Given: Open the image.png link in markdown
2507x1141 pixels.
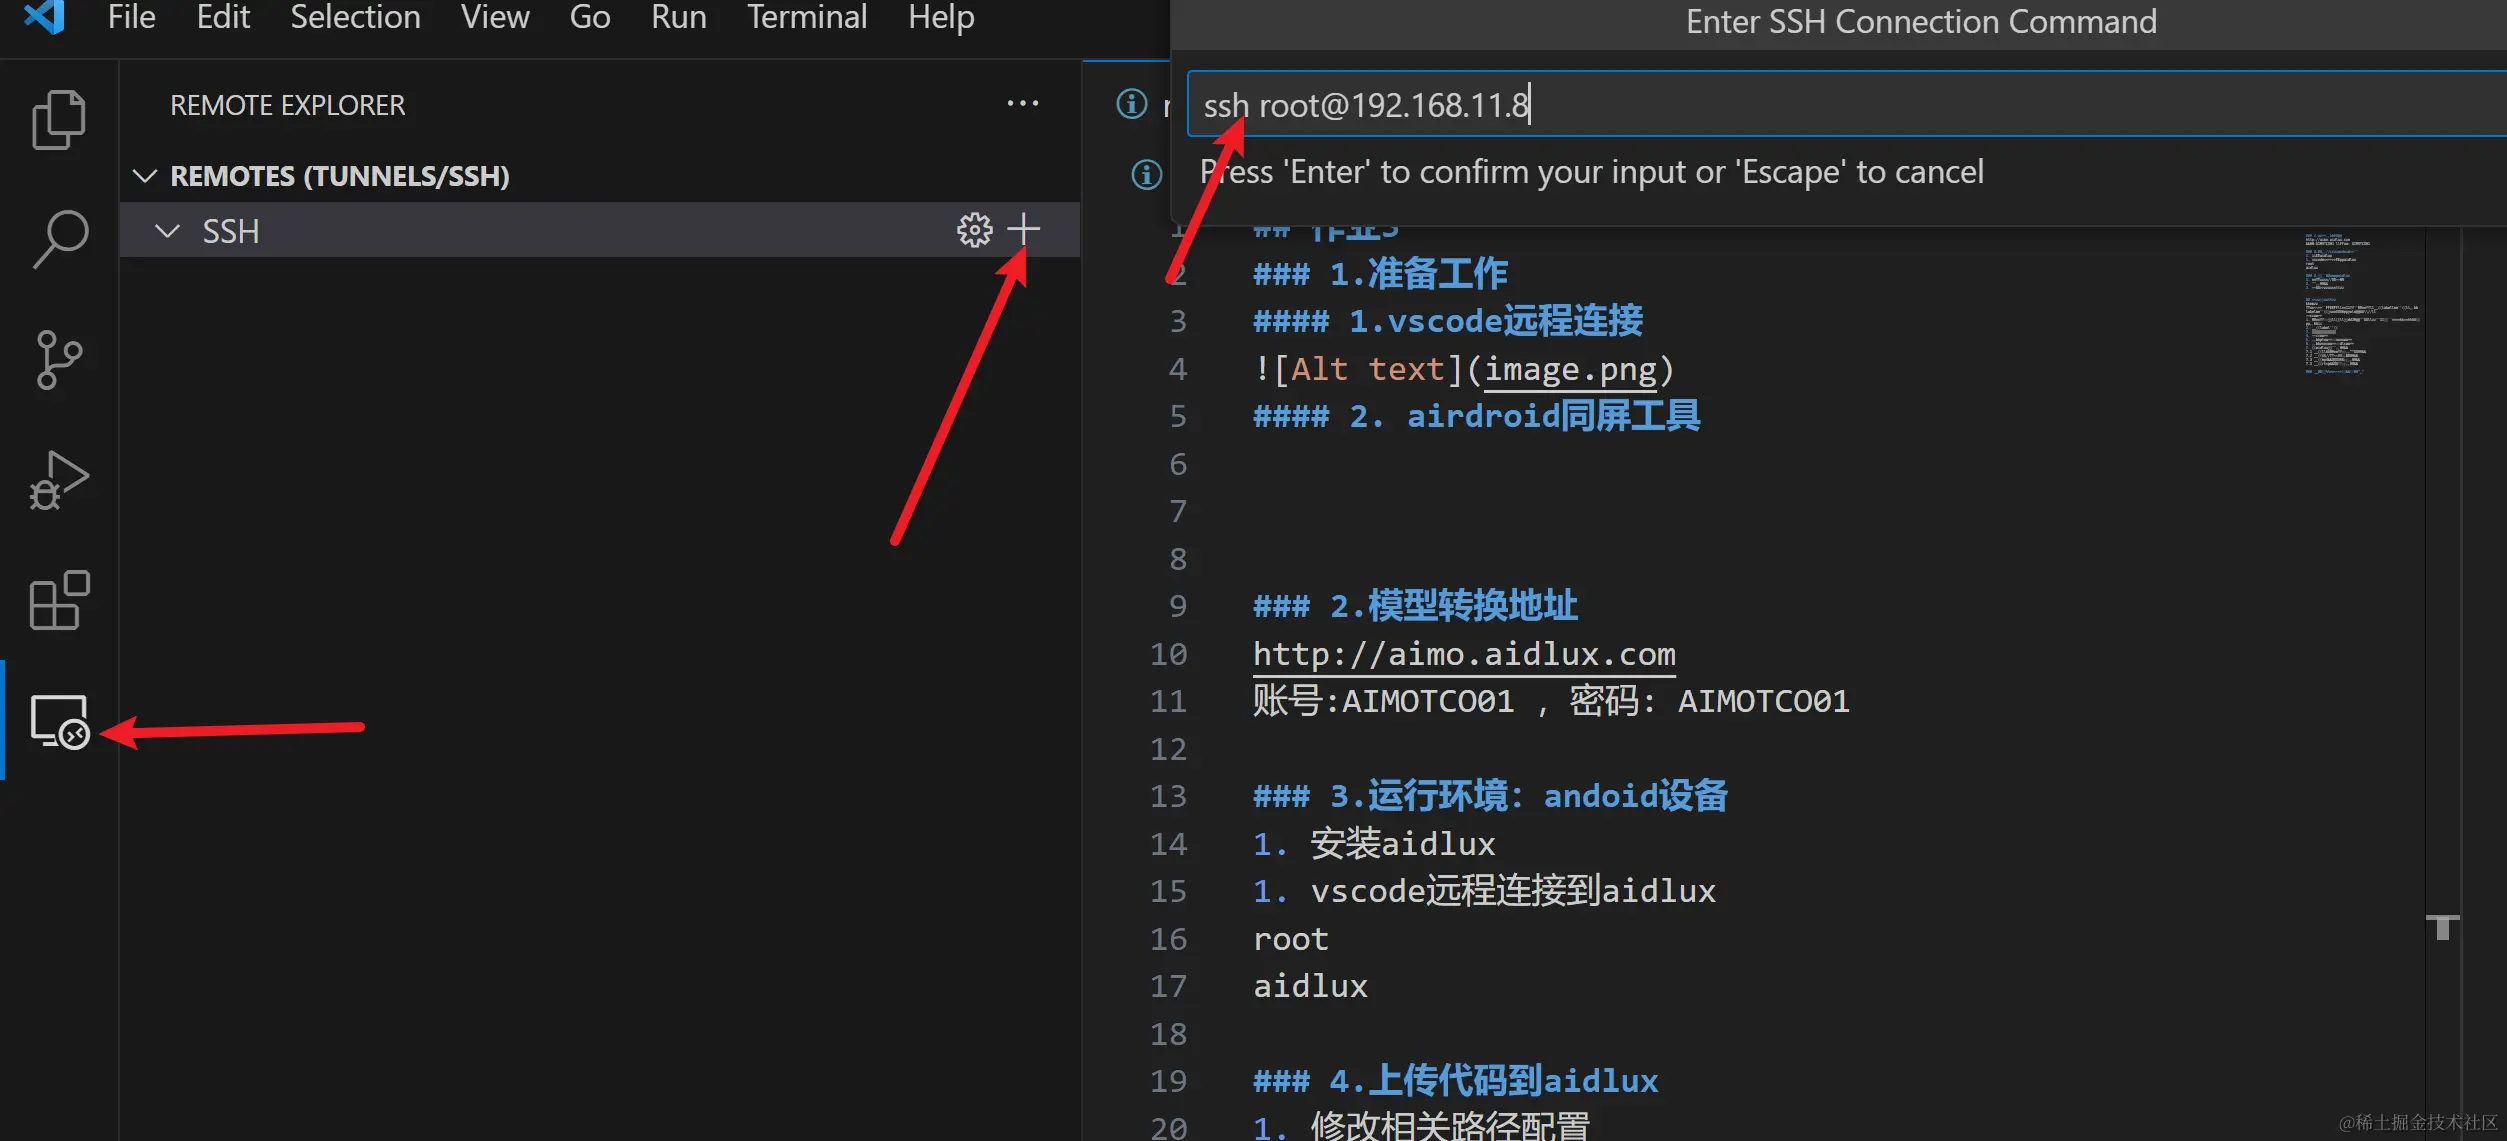Looking at the screenshot, I should 1569,369.
